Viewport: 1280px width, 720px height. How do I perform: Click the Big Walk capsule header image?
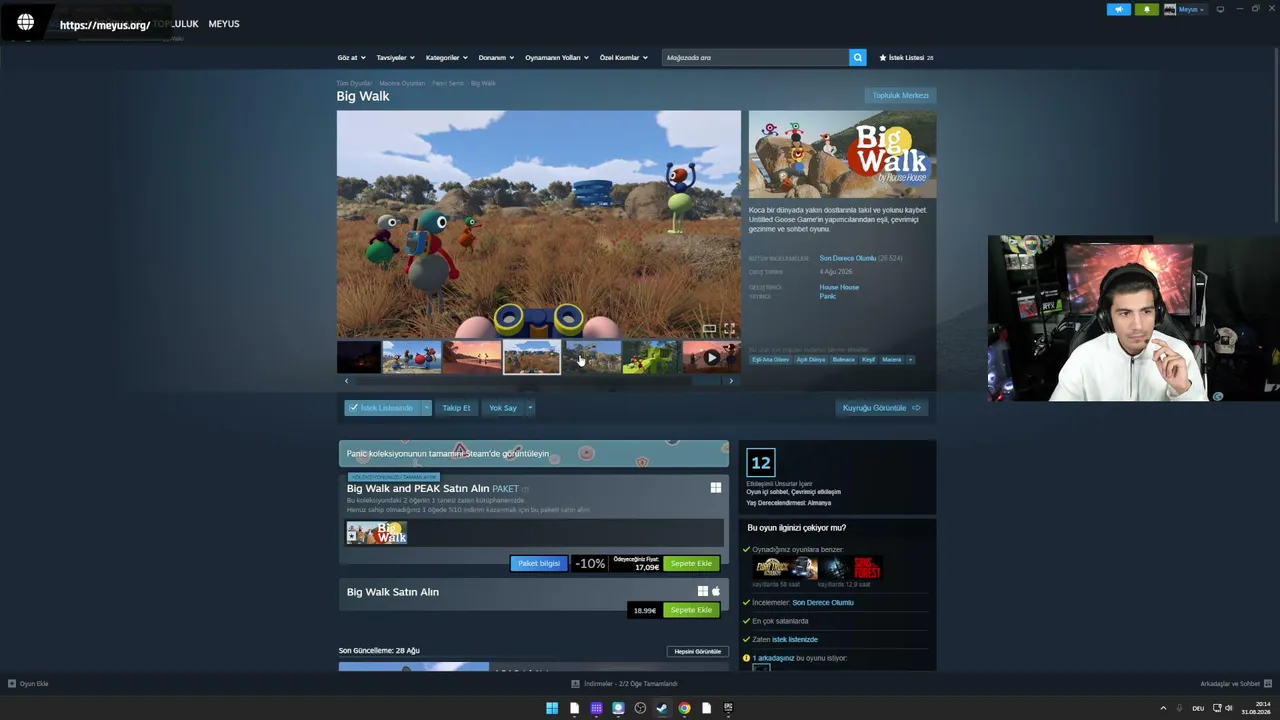point(843,154)
